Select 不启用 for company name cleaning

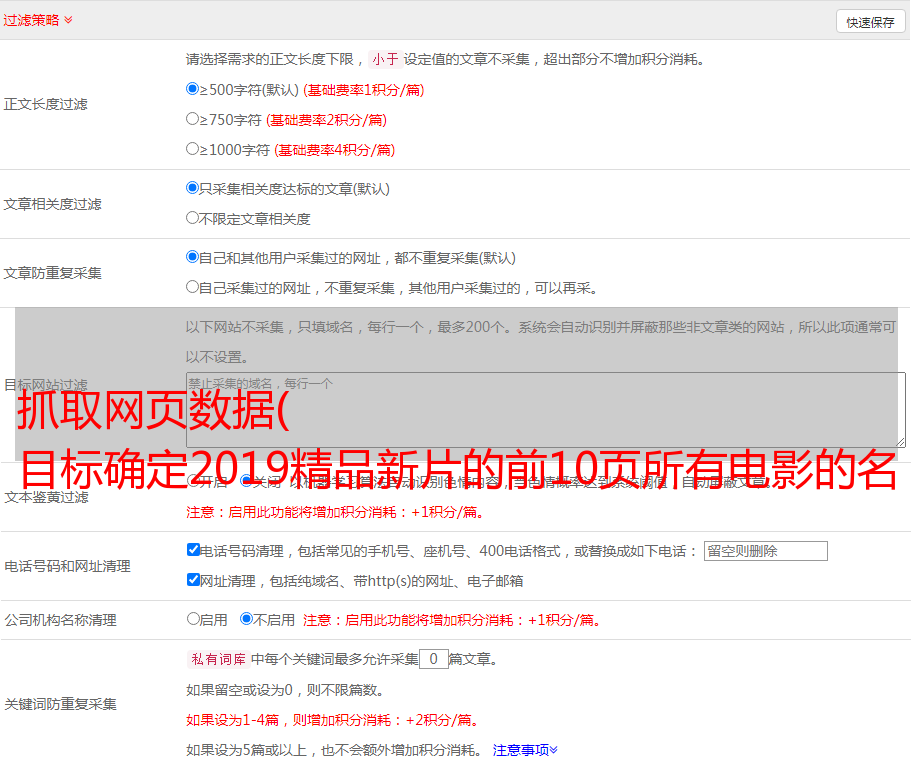pos(246,619)
